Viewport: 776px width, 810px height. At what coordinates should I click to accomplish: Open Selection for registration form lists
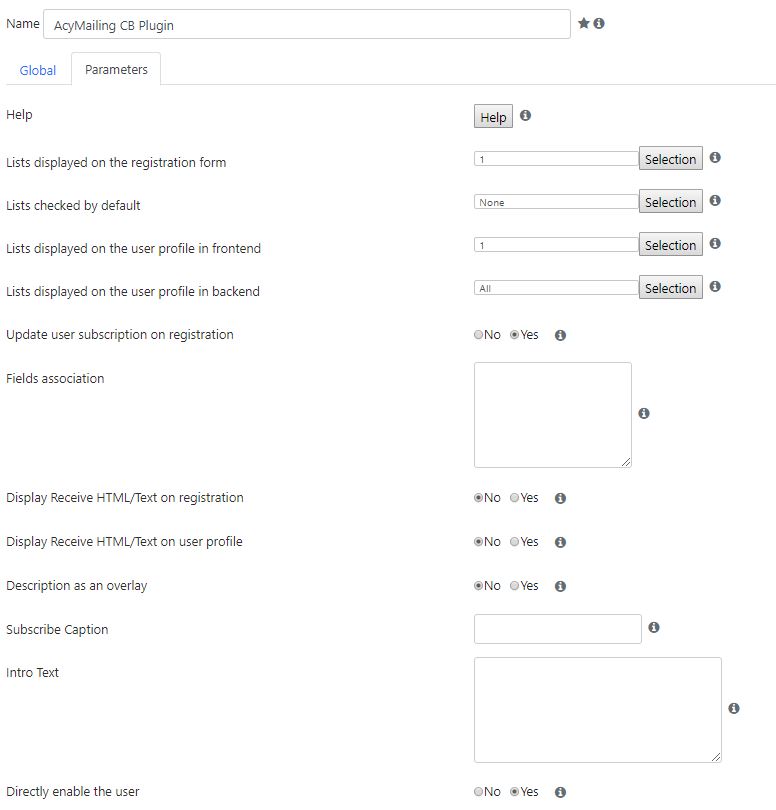(x=671, y=159)
